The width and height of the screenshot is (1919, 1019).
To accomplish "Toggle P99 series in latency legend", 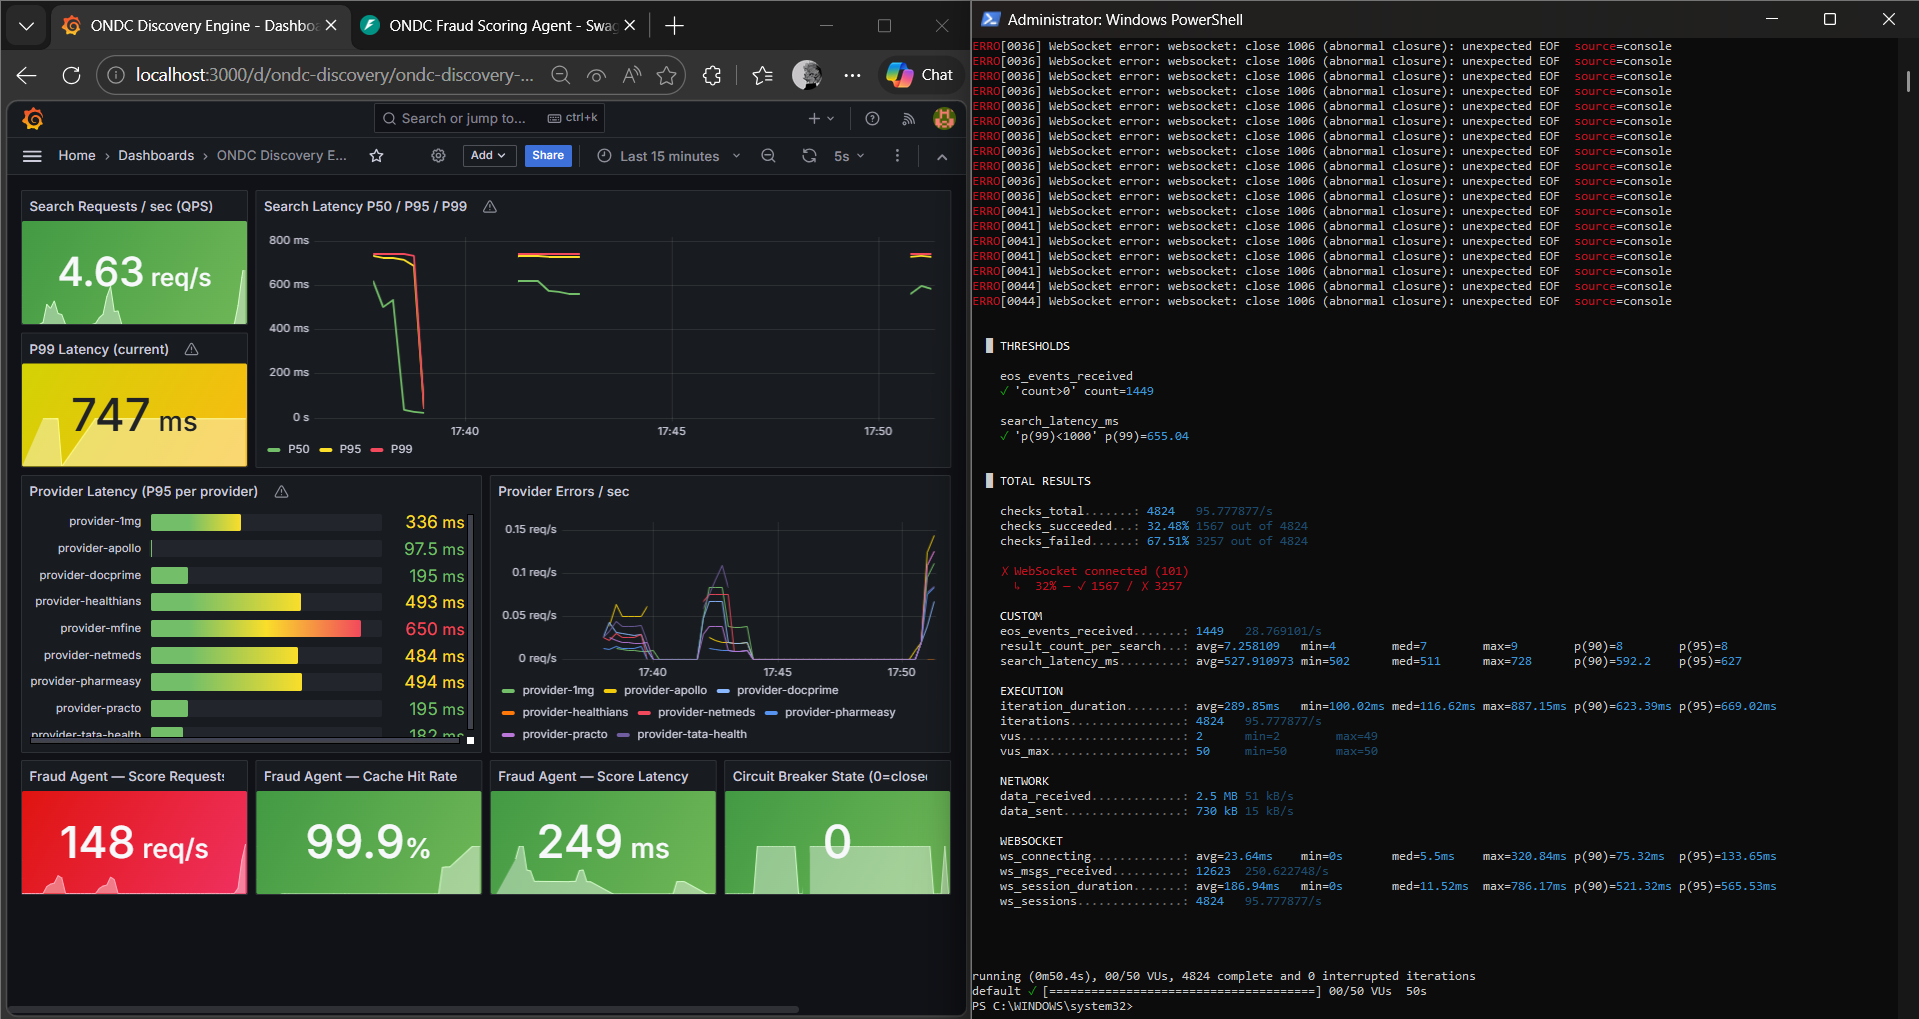I will [x=400, y=449].
